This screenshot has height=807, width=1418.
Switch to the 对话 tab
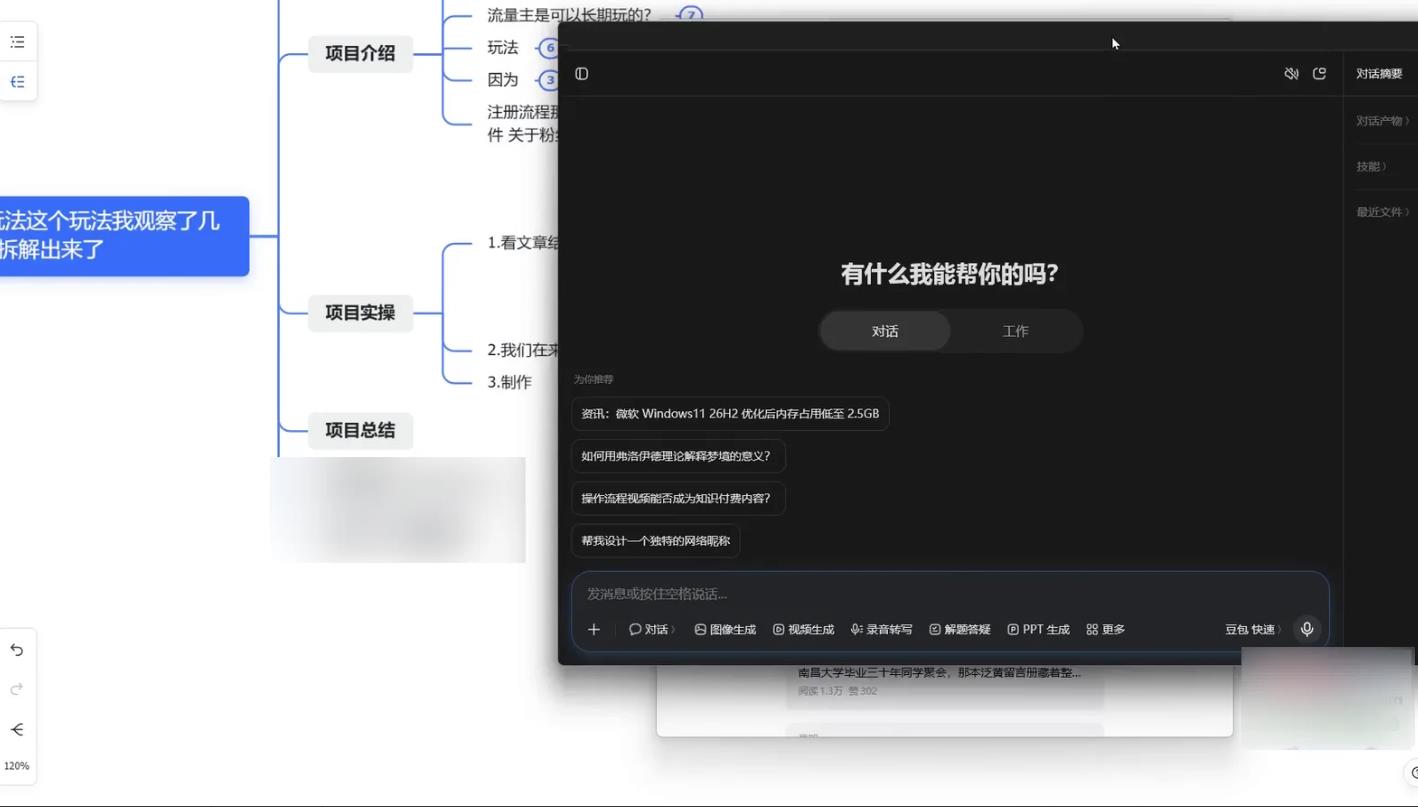tap(885, 331)
